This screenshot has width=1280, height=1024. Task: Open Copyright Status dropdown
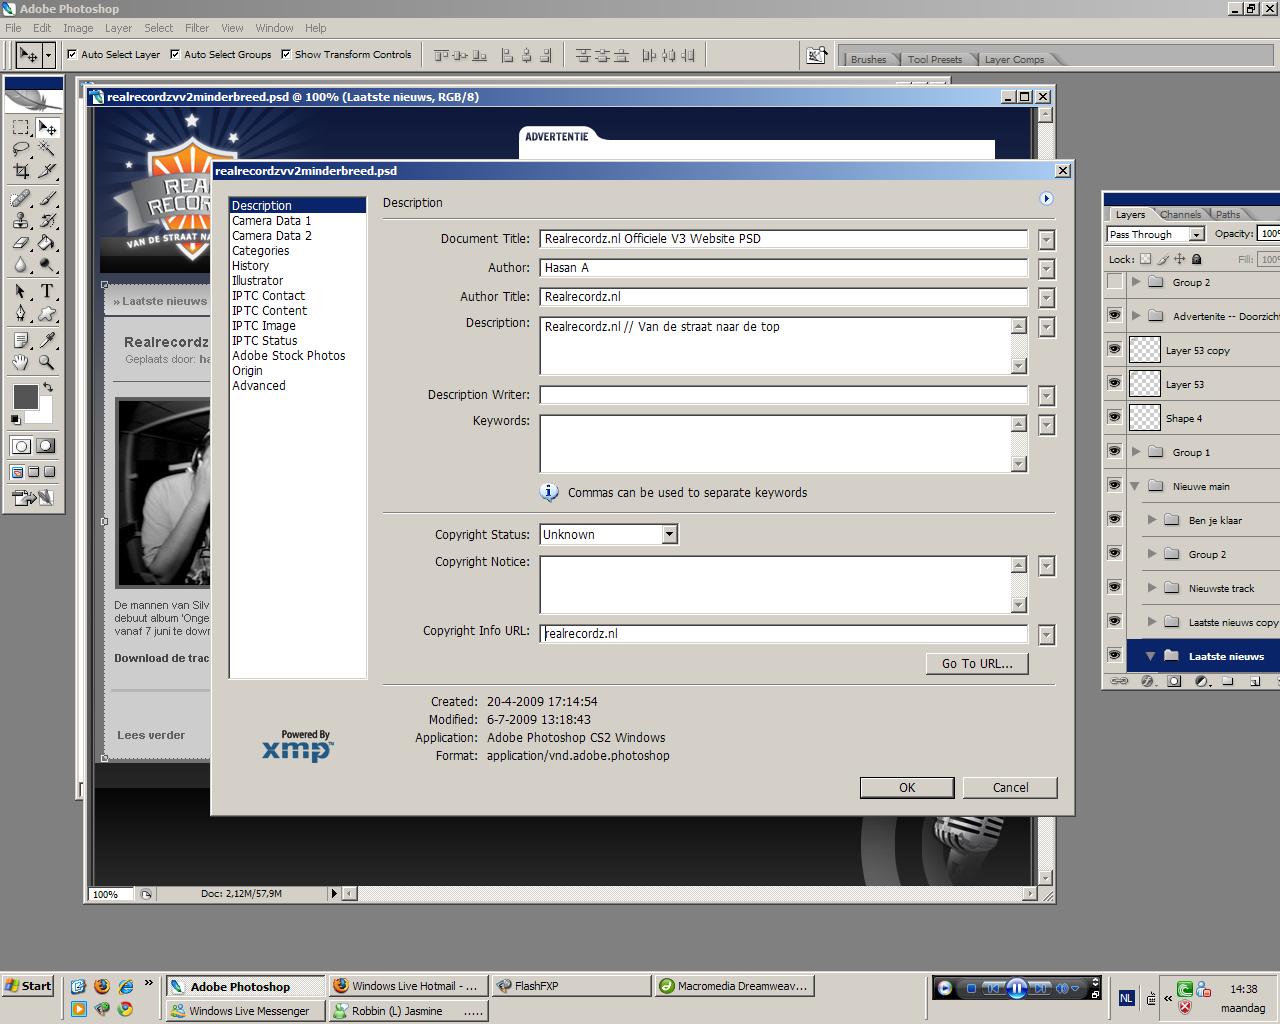pos(669,534)
